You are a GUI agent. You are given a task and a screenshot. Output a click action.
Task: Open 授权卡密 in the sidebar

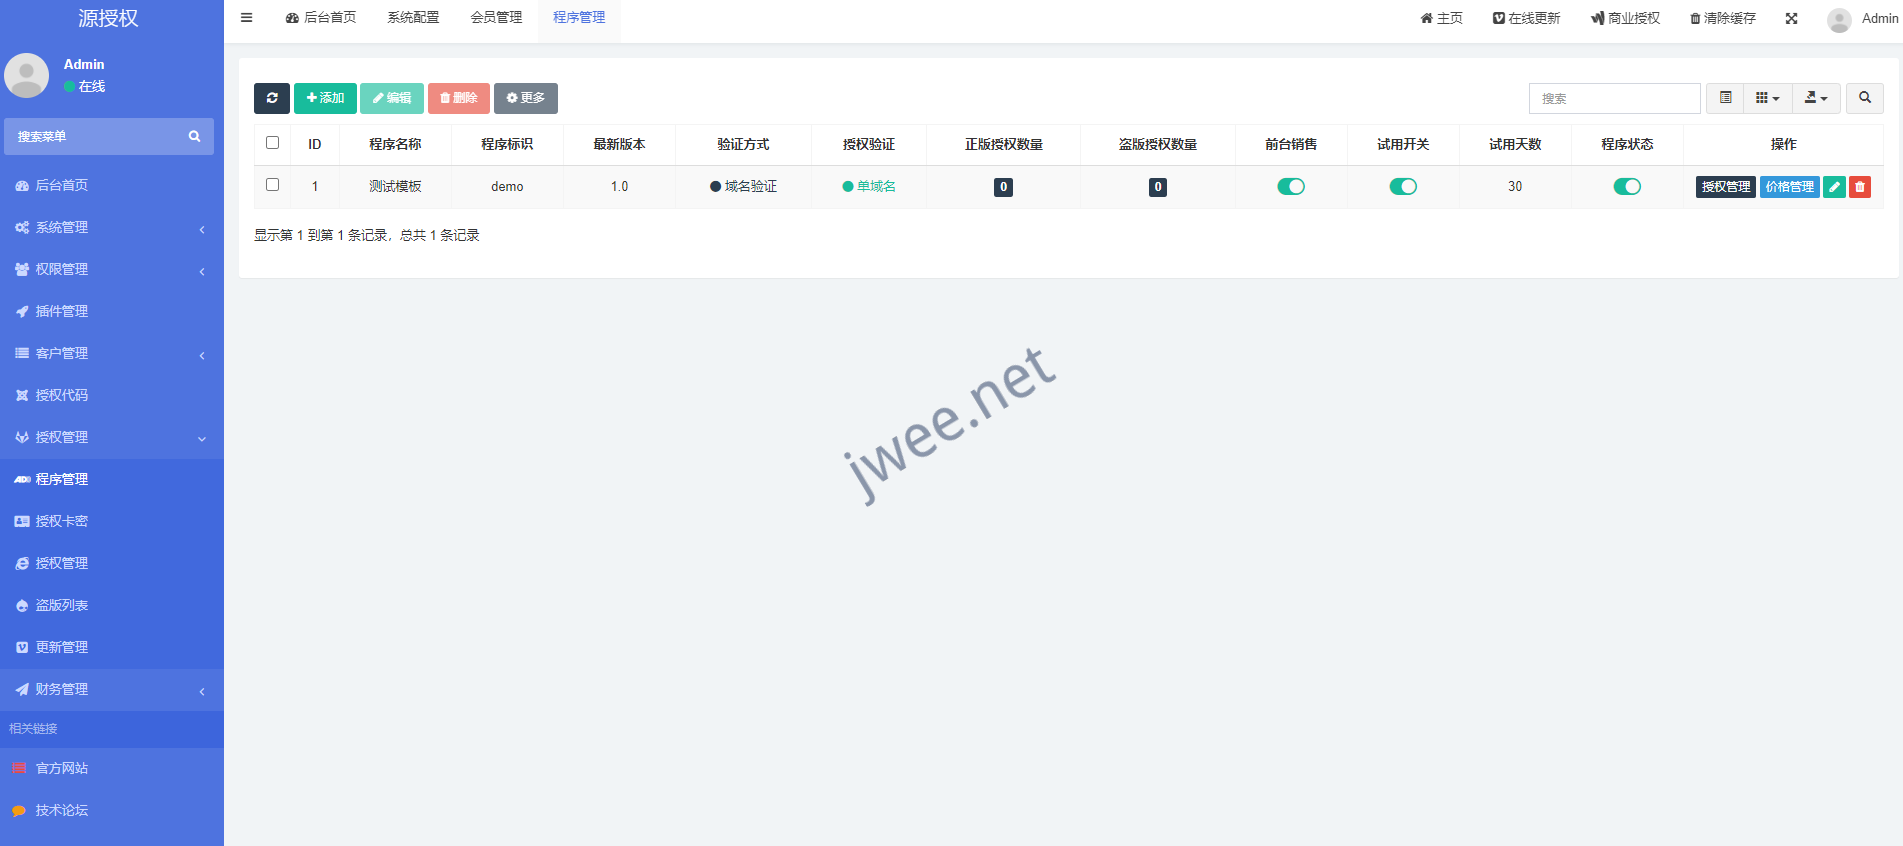coord(111,521)
